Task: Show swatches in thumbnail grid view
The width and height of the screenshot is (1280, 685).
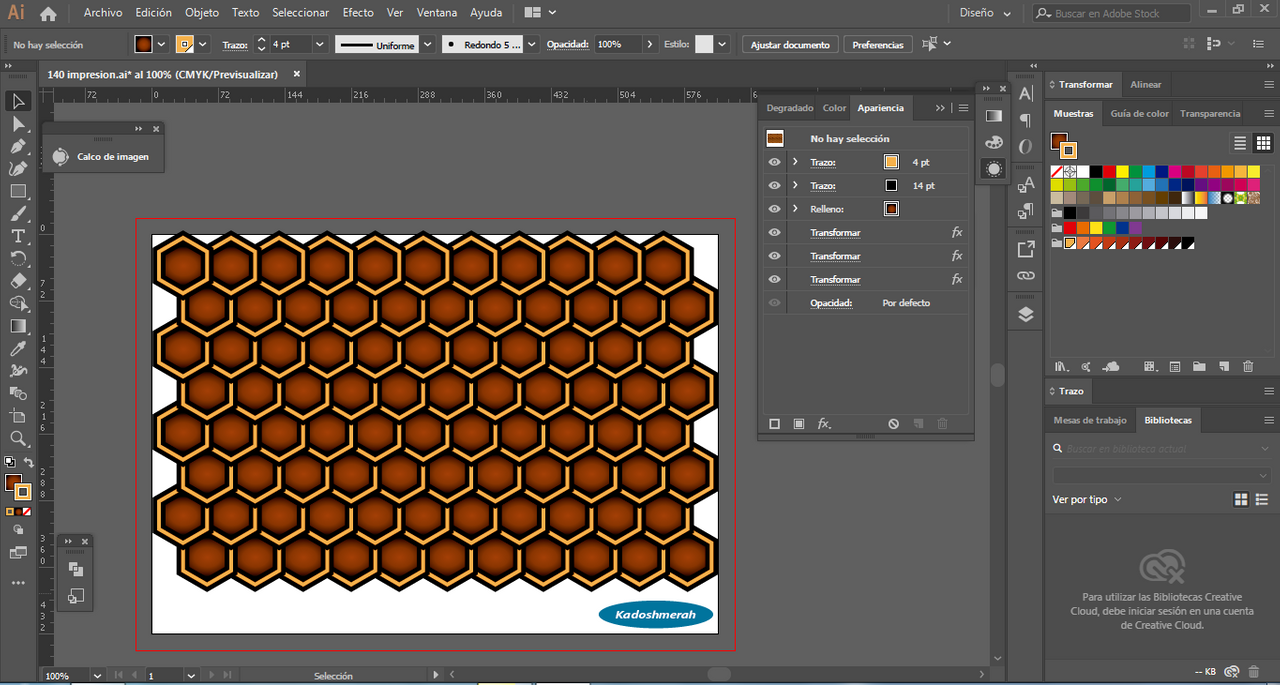Action: point(1264,143)
